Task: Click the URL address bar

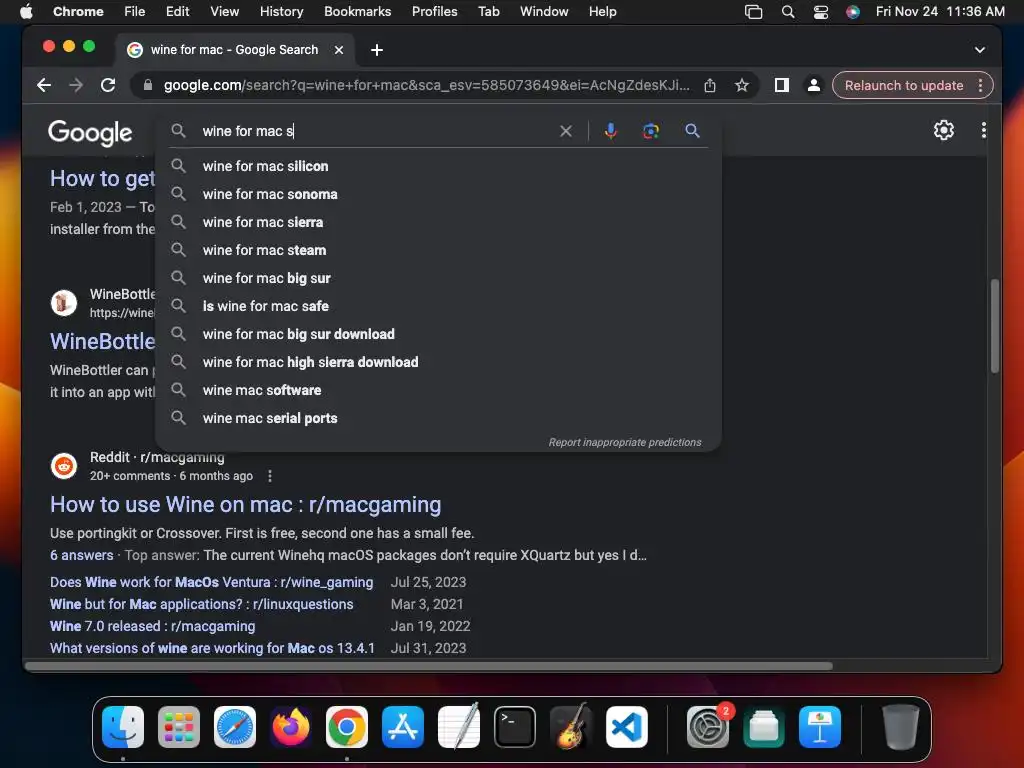Action: coord(426,85)
